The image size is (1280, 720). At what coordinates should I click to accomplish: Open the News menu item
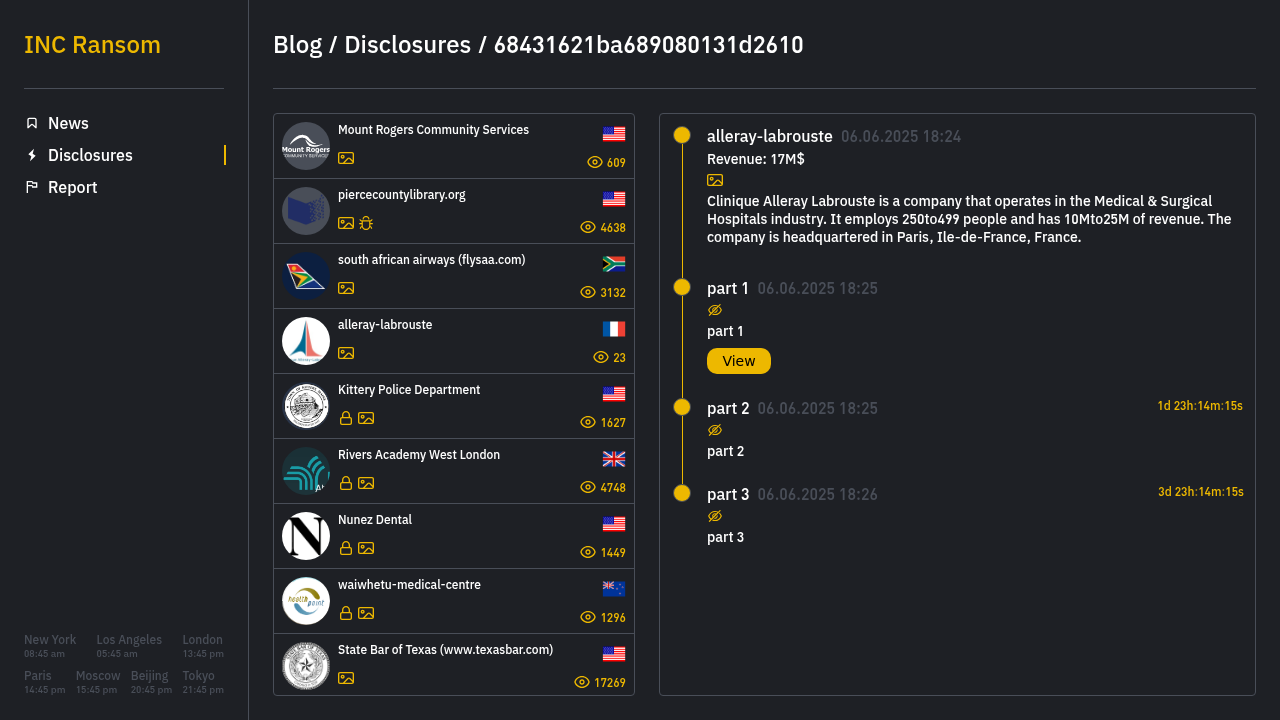[68, 123]
